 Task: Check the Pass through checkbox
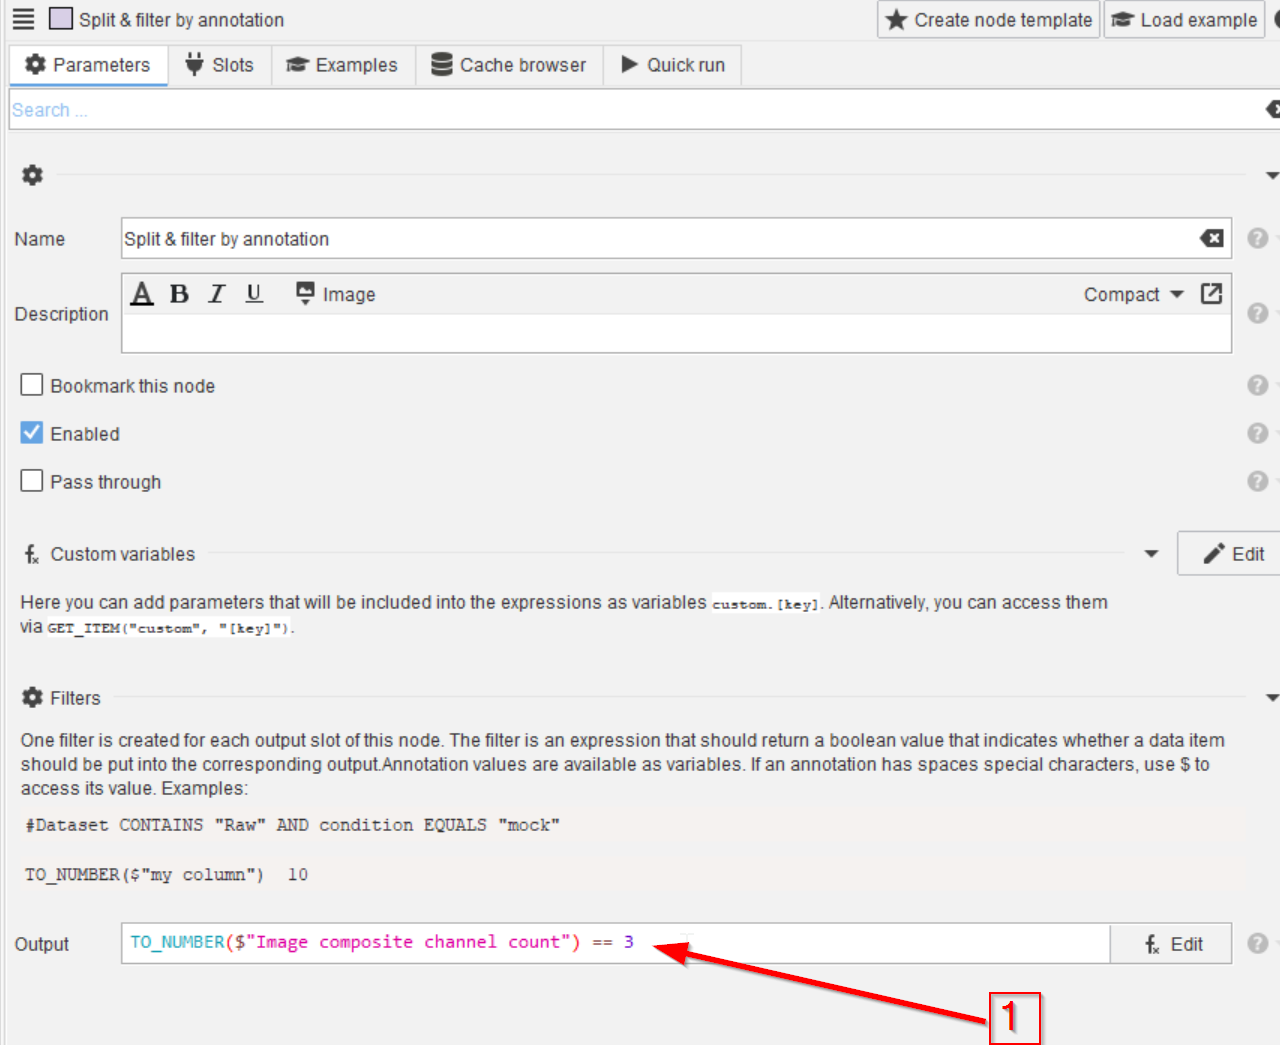(32, 481)
